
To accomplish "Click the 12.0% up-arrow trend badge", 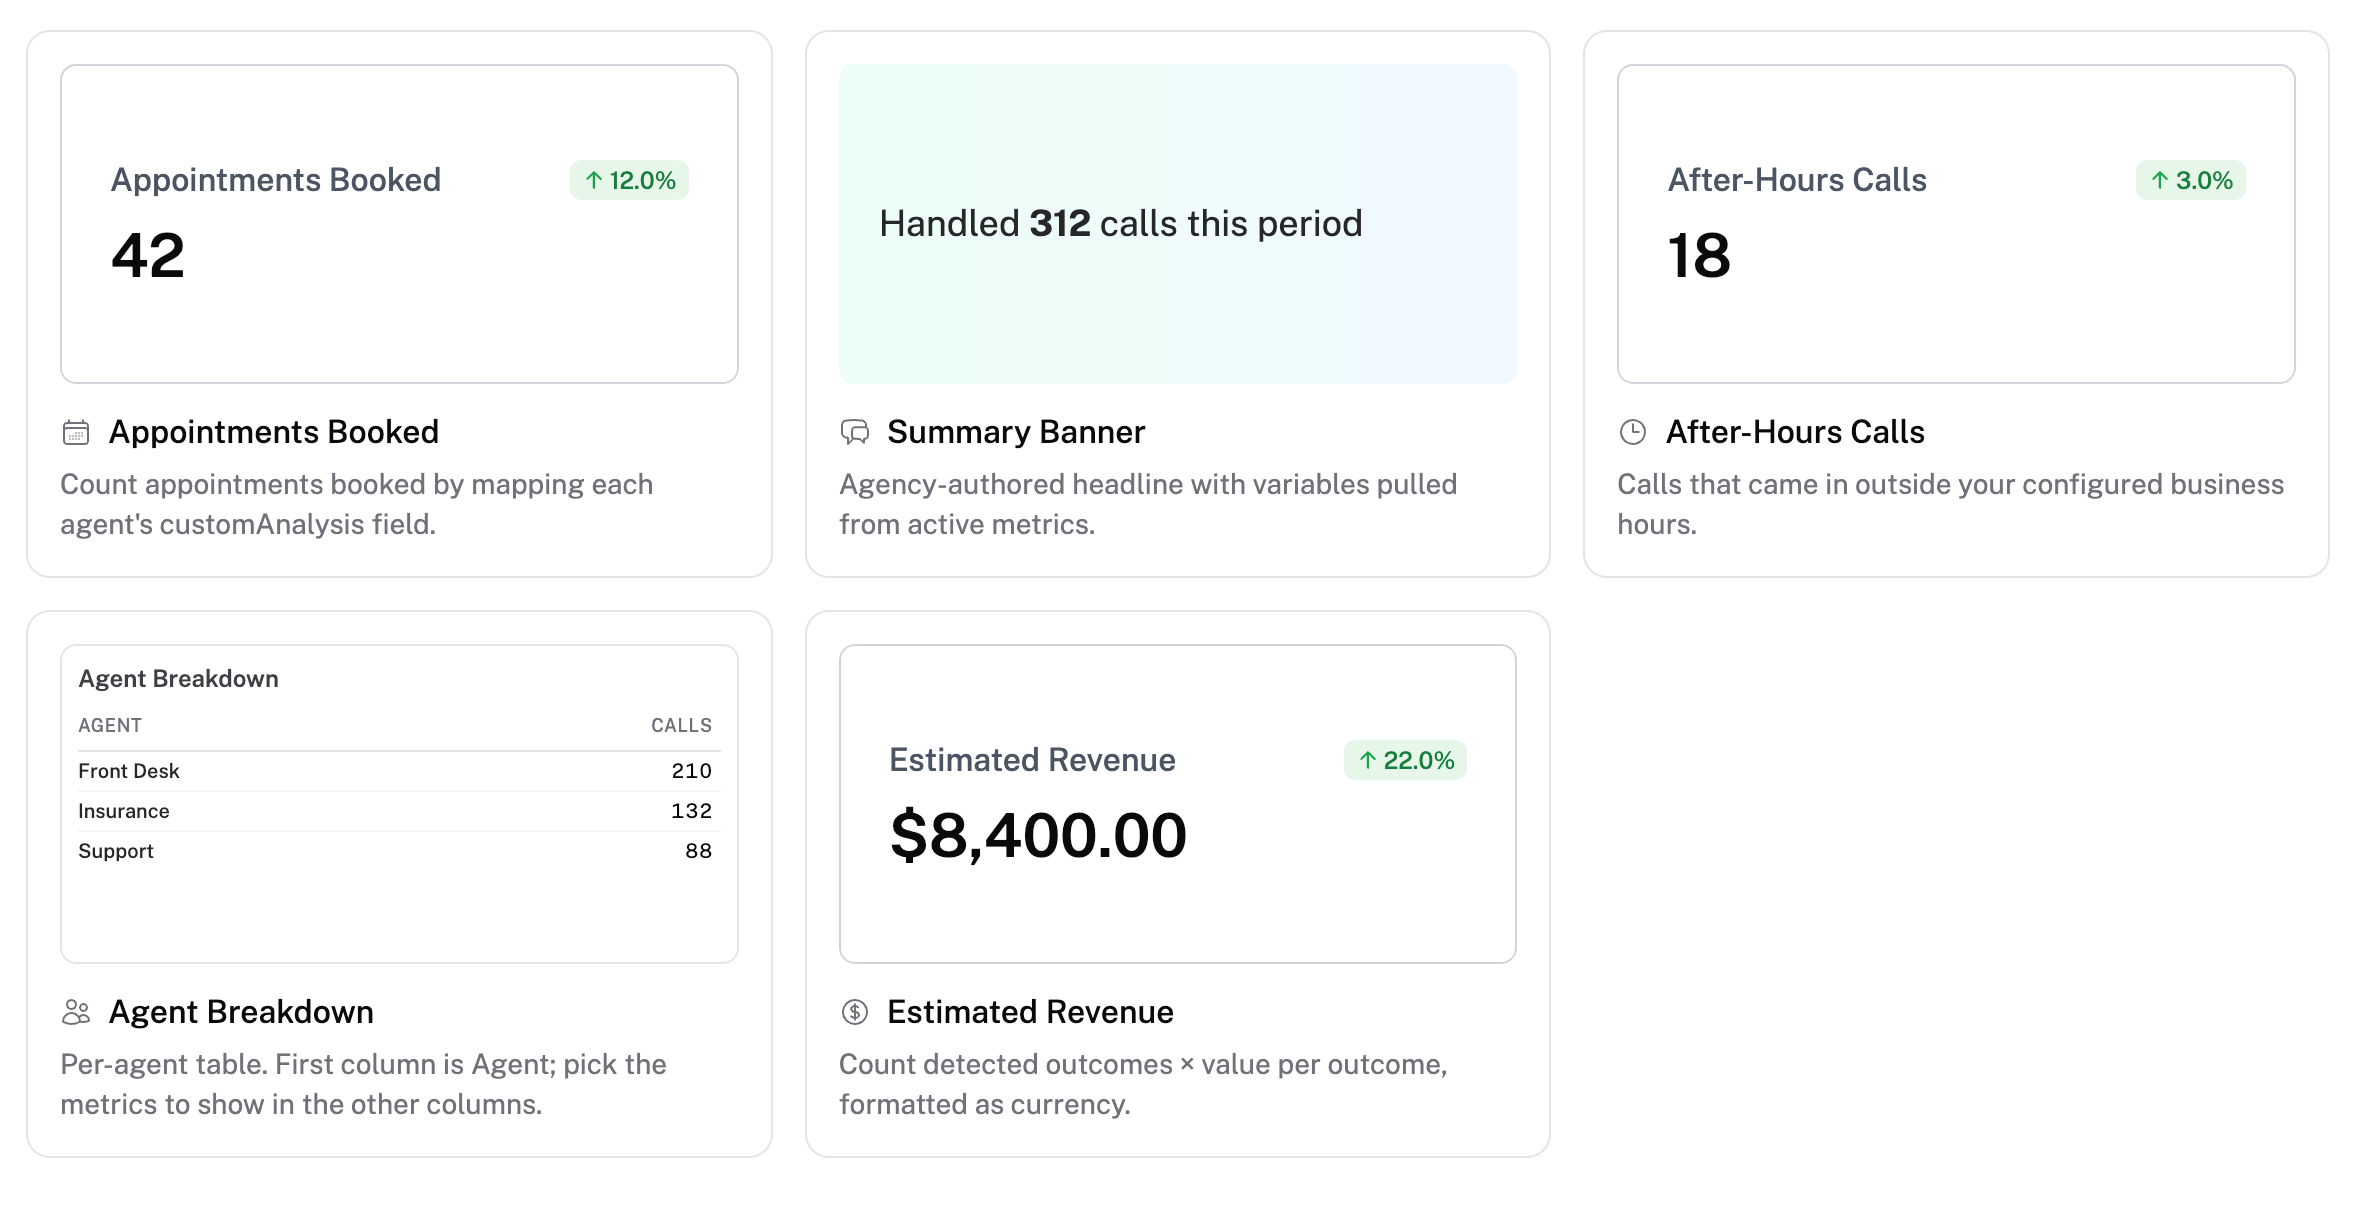I will click(629, 180).
